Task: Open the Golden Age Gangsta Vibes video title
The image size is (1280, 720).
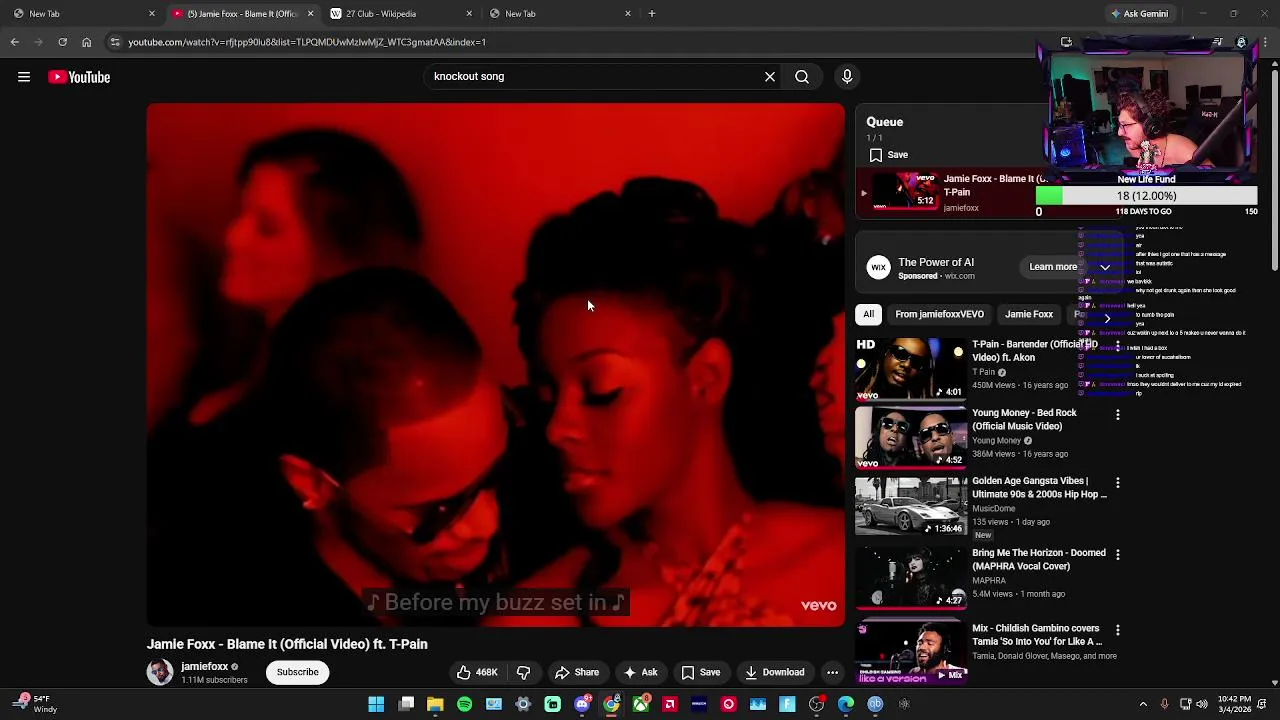Action: pyautogui.click(x=1039, y=488)
